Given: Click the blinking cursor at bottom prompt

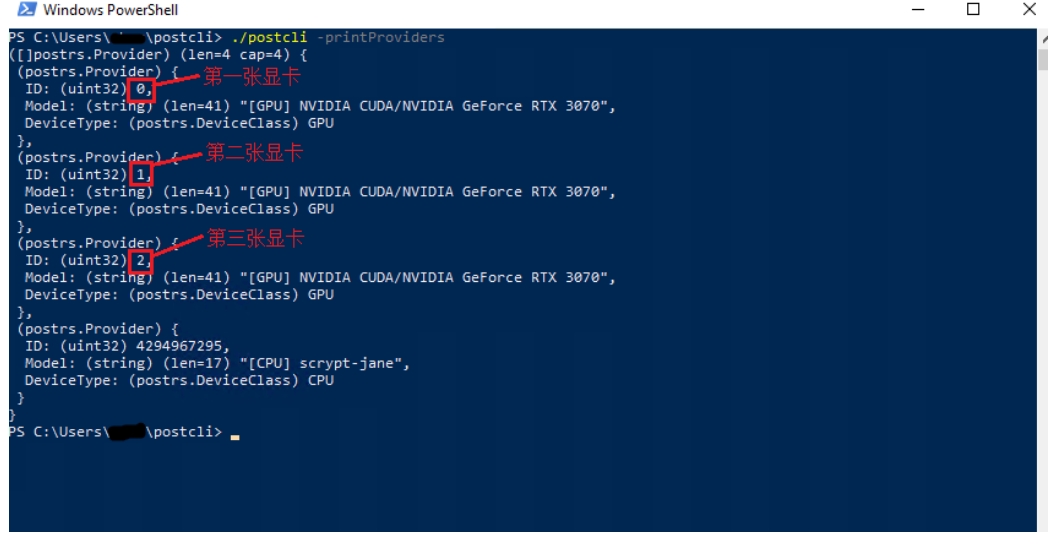Looking at the screenshot, I should click(x=235, y=437).
